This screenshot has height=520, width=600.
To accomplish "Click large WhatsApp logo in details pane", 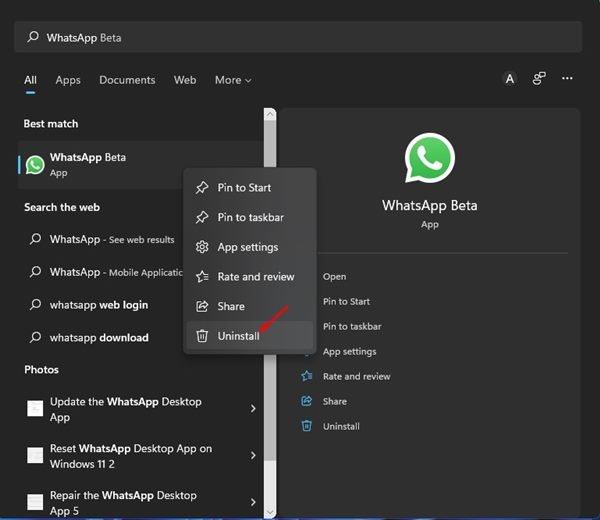I will (430, 158).
